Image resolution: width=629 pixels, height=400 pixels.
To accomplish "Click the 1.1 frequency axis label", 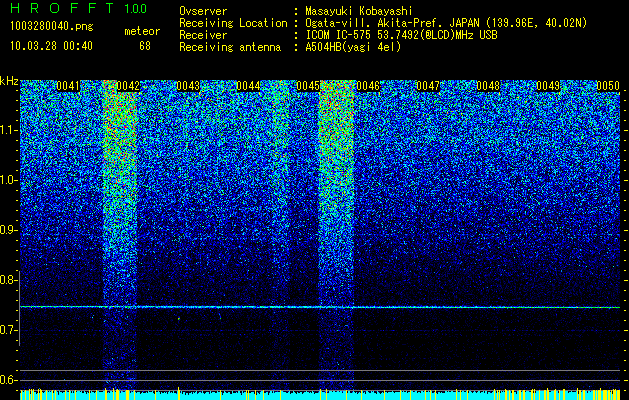I will pos(8,130).
